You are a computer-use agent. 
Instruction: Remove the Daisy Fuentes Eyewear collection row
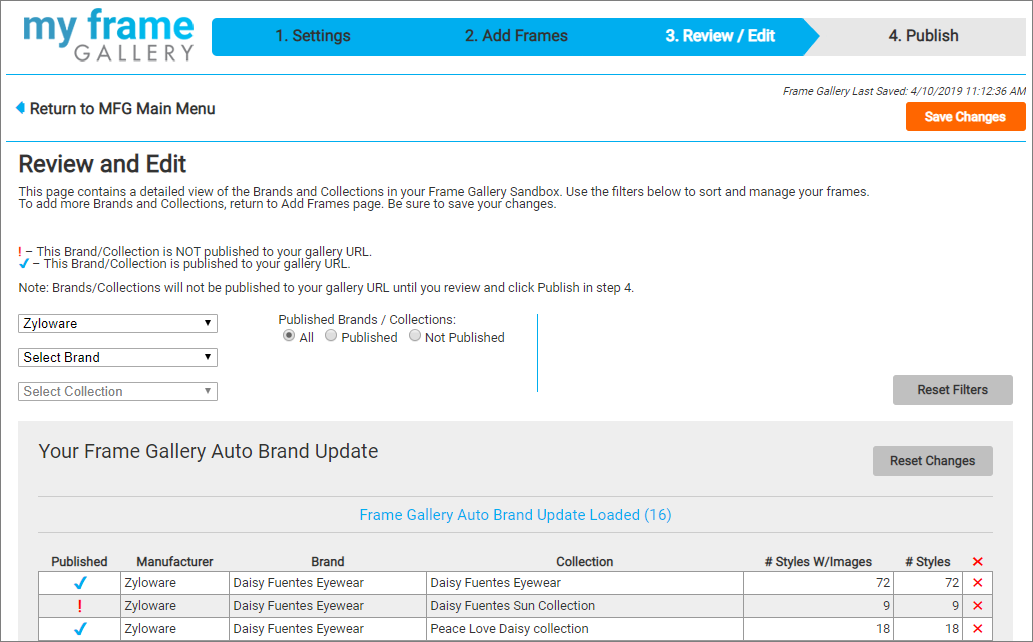tap(978, 583)
